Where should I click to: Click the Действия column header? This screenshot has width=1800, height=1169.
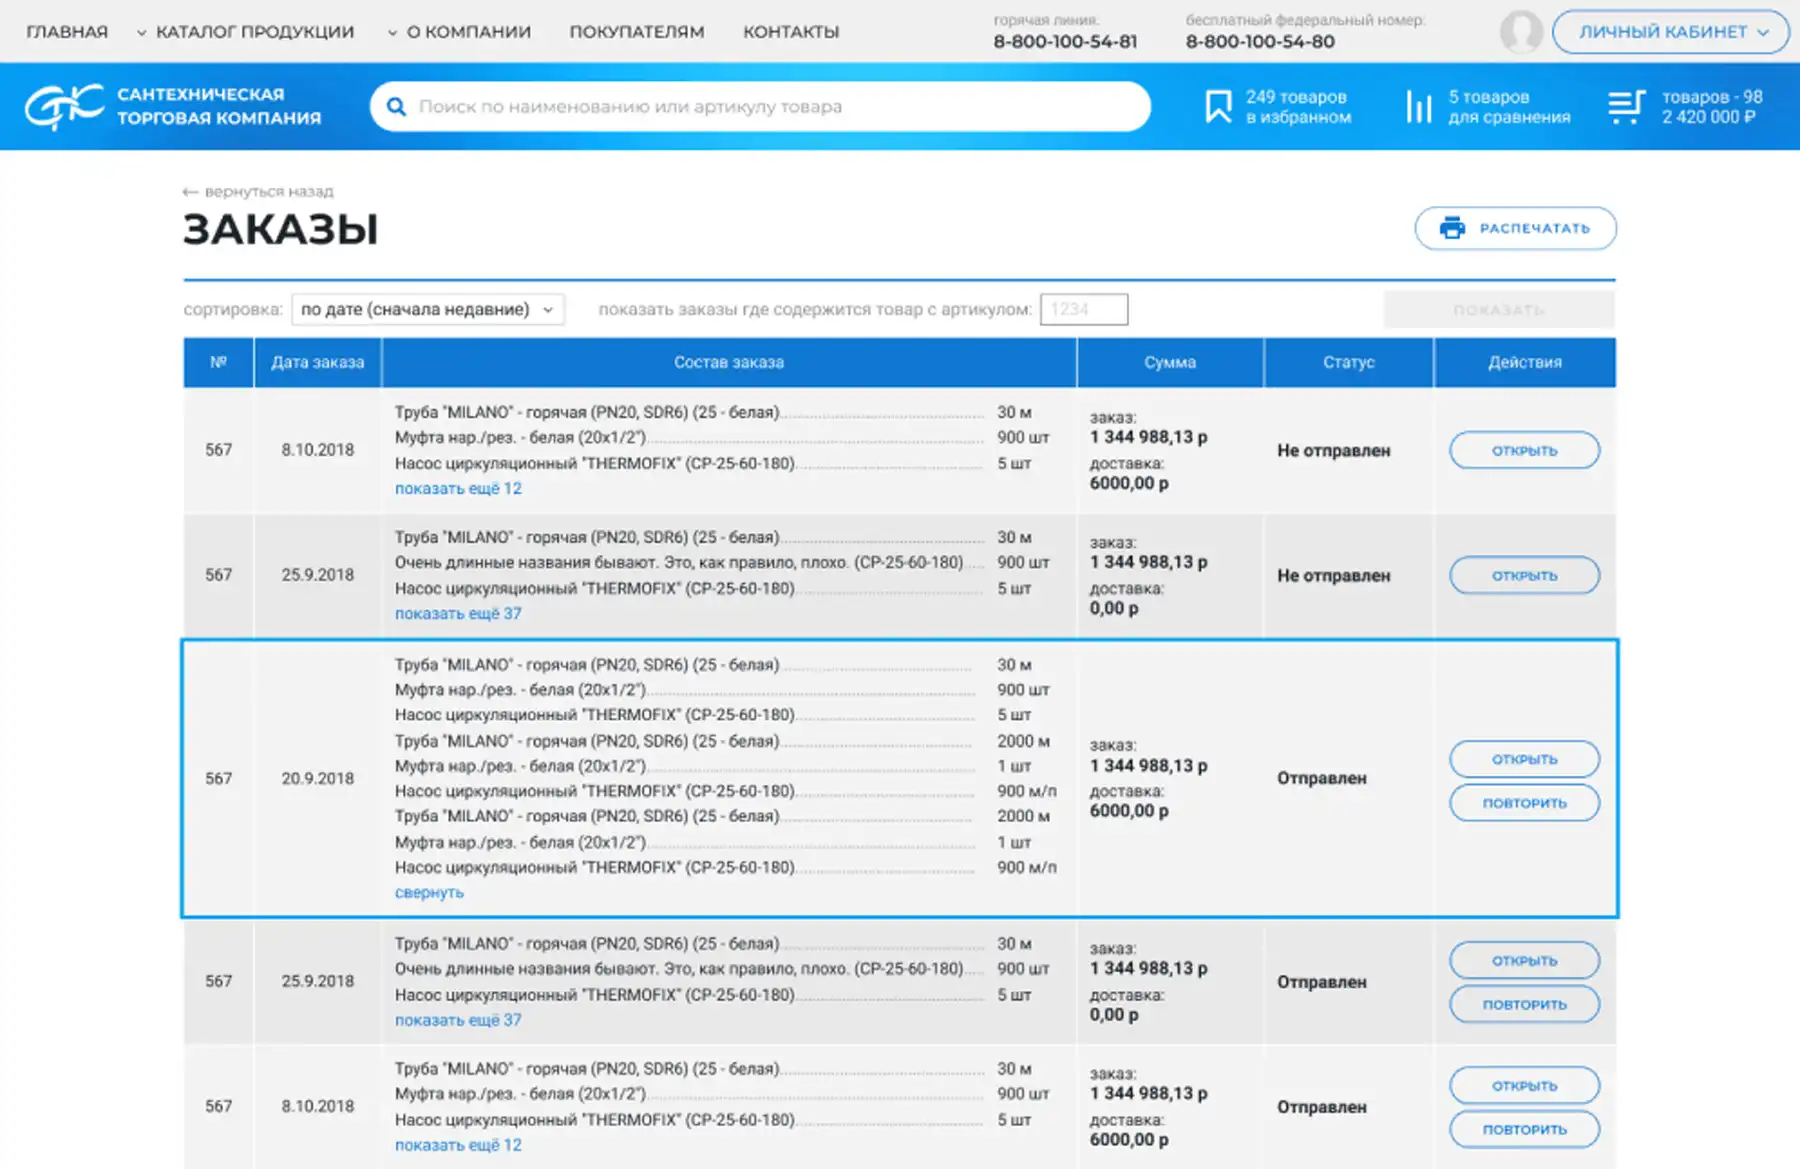click(1525, 362)
